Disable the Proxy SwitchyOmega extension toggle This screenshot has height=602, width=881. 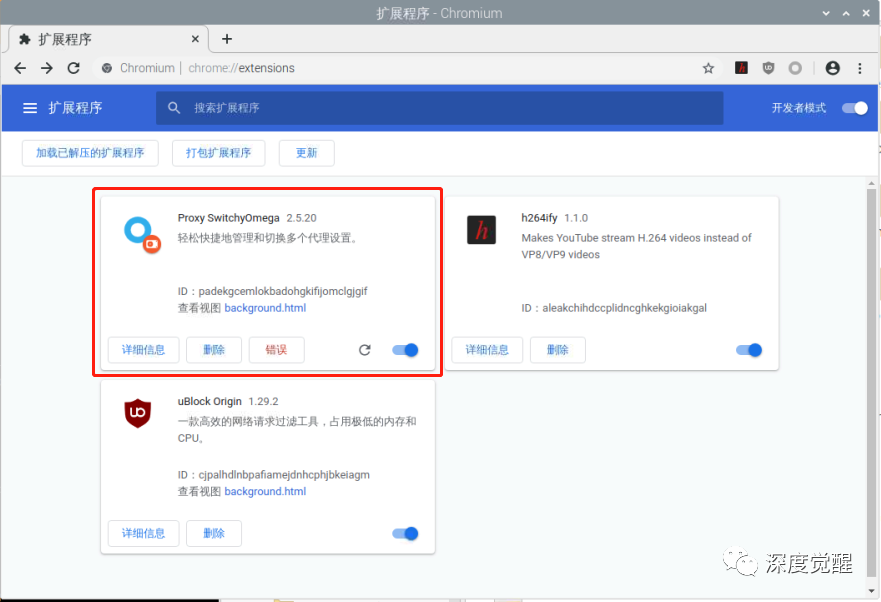tap(405, 350)
